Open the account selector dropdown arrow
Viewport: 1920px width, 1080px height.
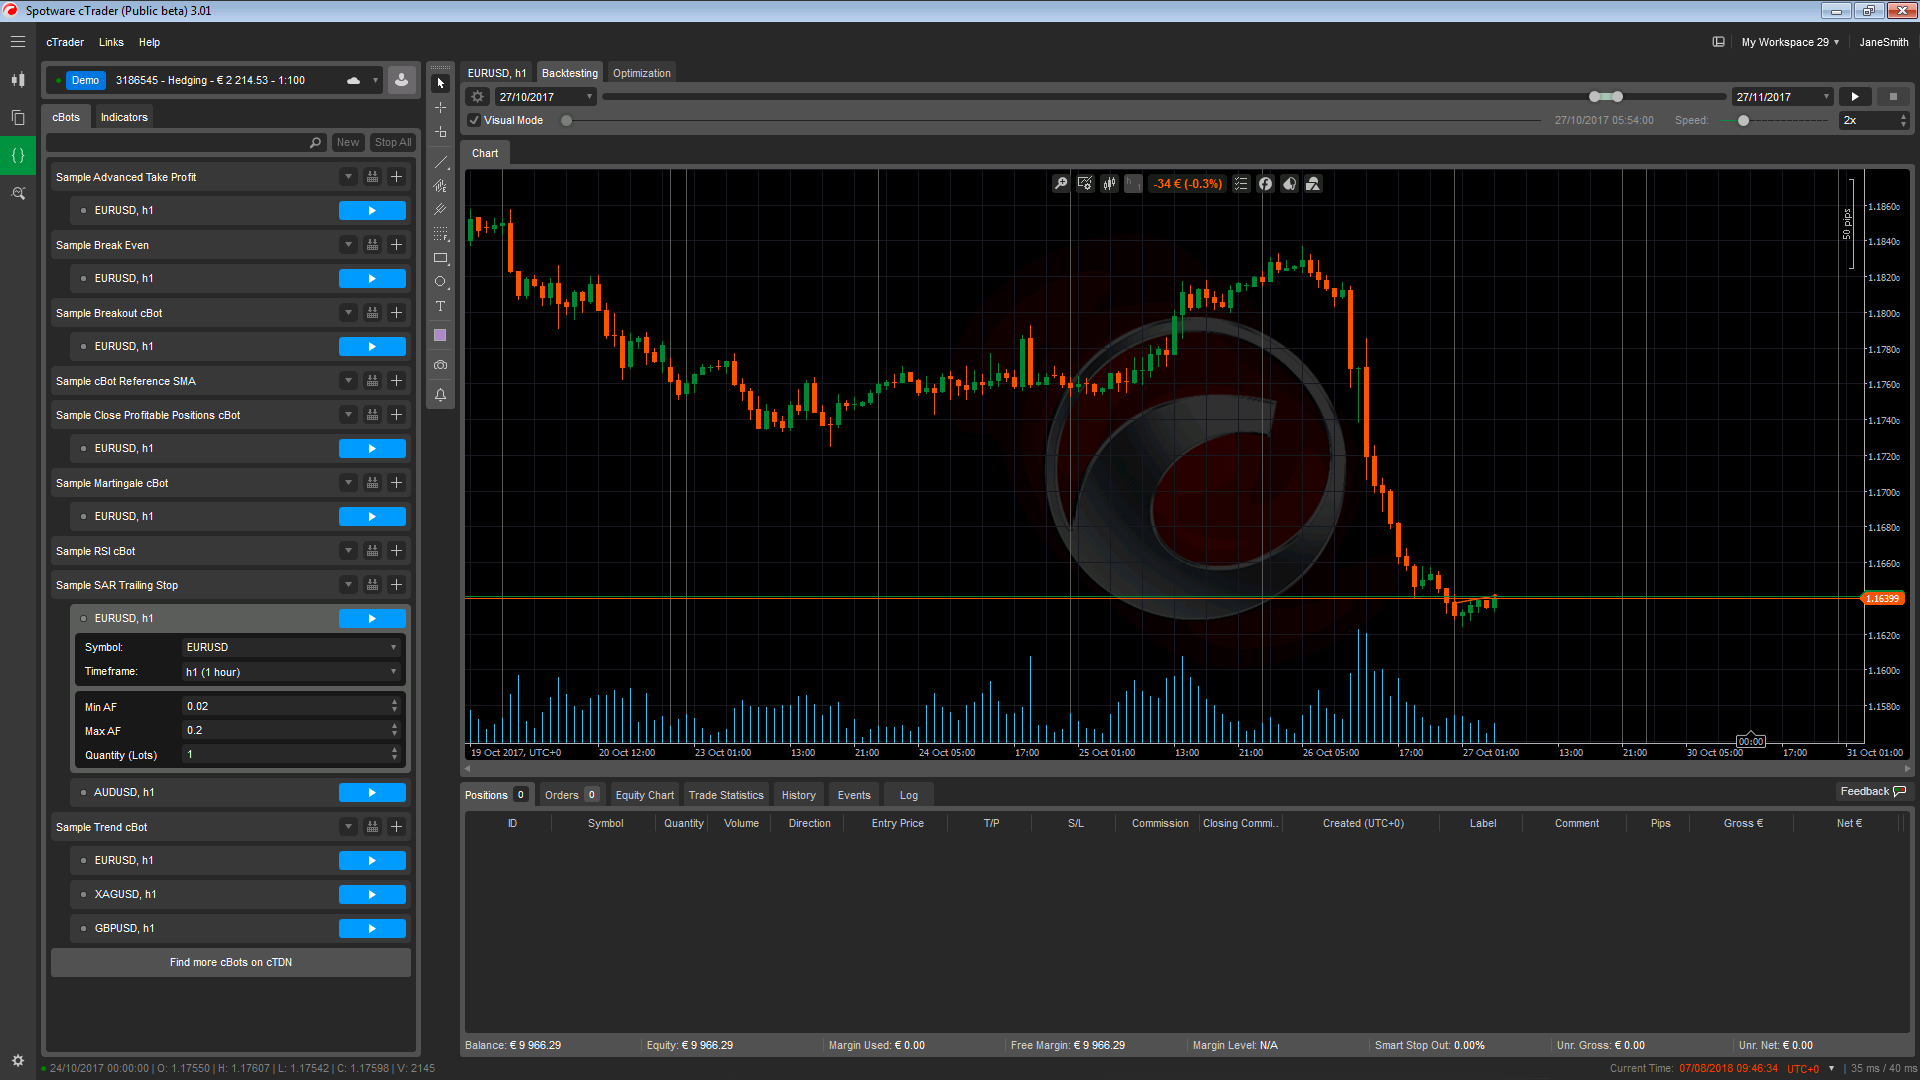point(376,80)
